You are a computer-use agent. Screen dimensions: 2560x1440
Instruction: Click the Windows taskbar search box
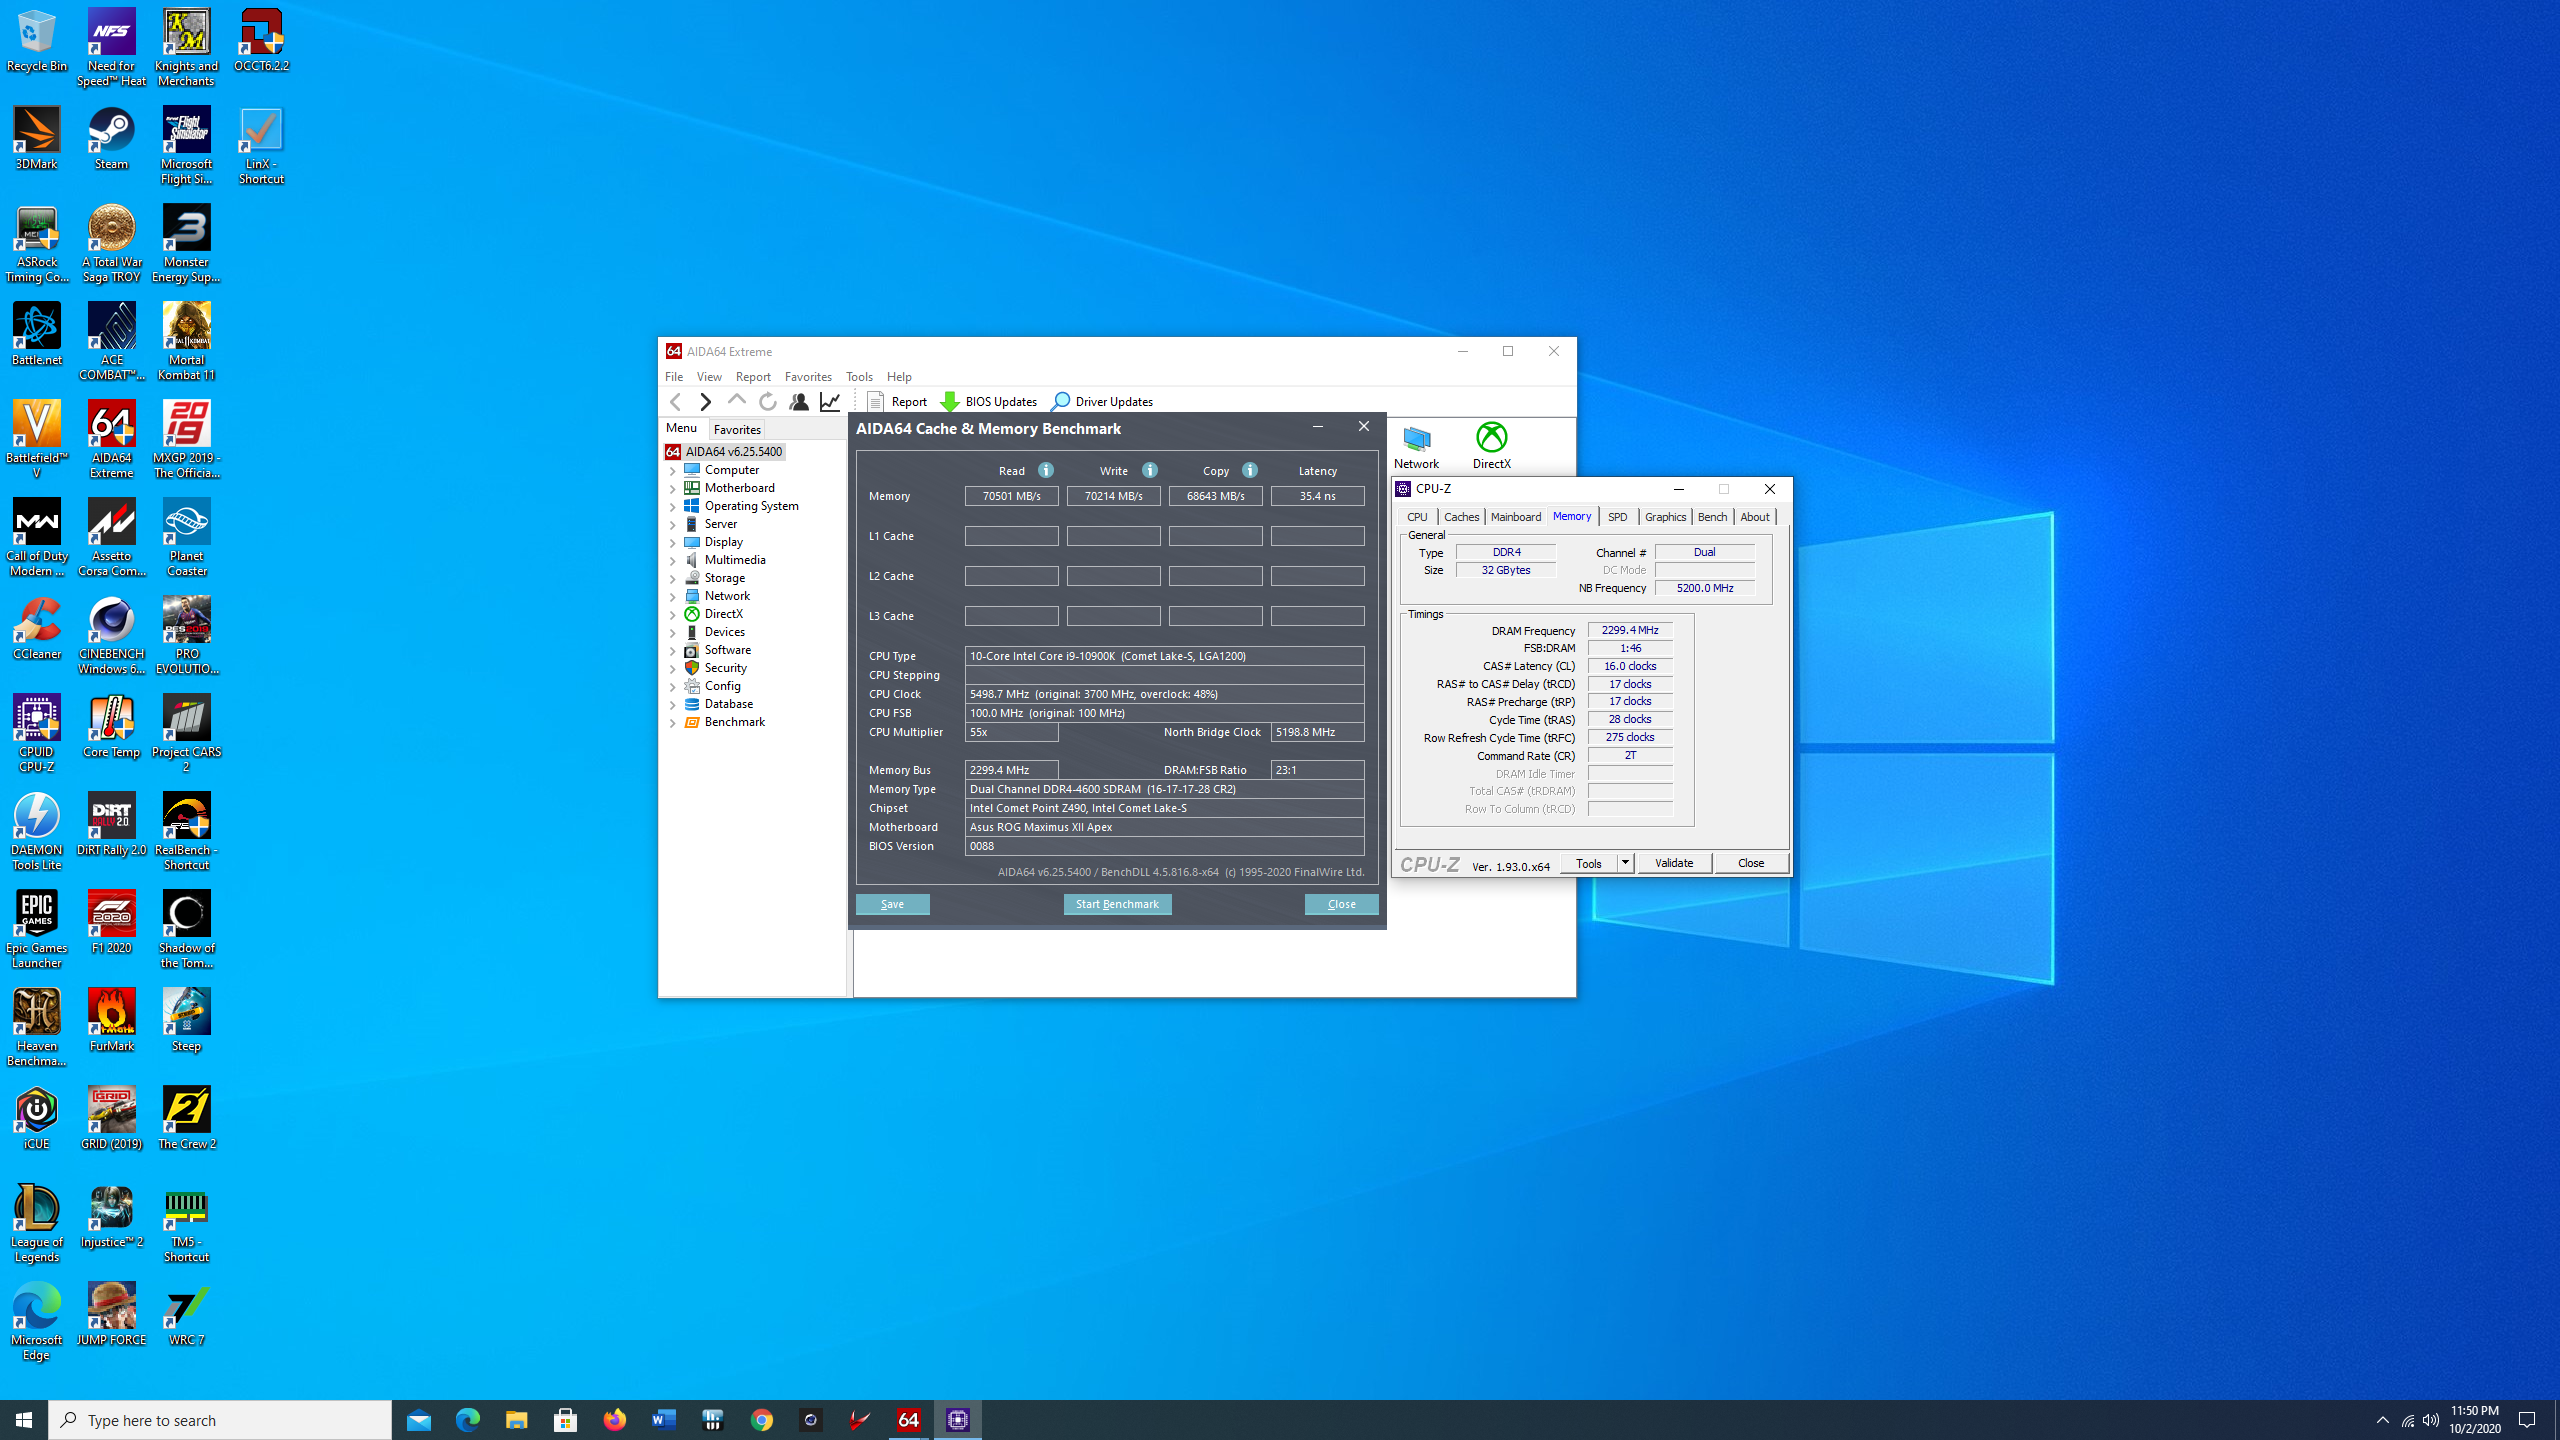coord(220,1420)
